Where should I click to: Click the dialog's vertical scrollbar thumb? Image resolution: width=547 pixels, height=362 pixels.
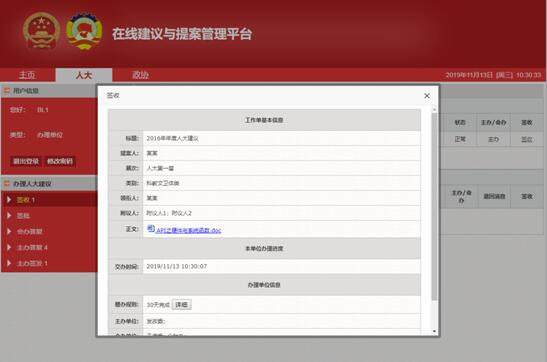(434, 206)
